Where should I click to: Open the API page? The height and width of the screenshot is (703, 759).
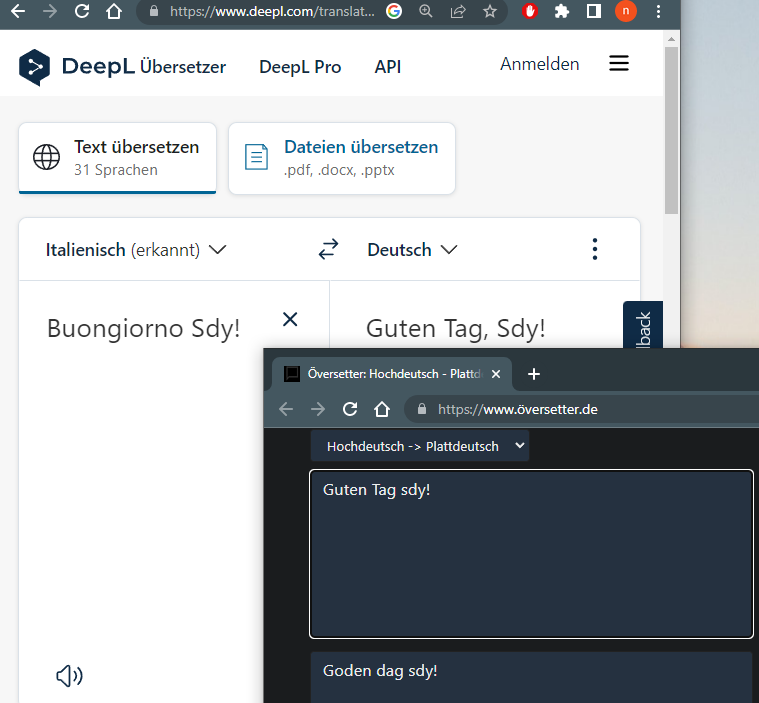[388, 67]
